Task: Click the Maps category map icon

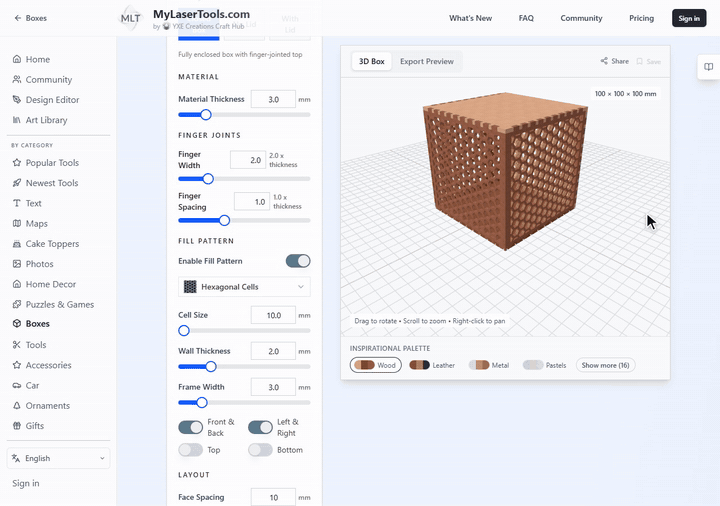Action: tap(17, 224)
